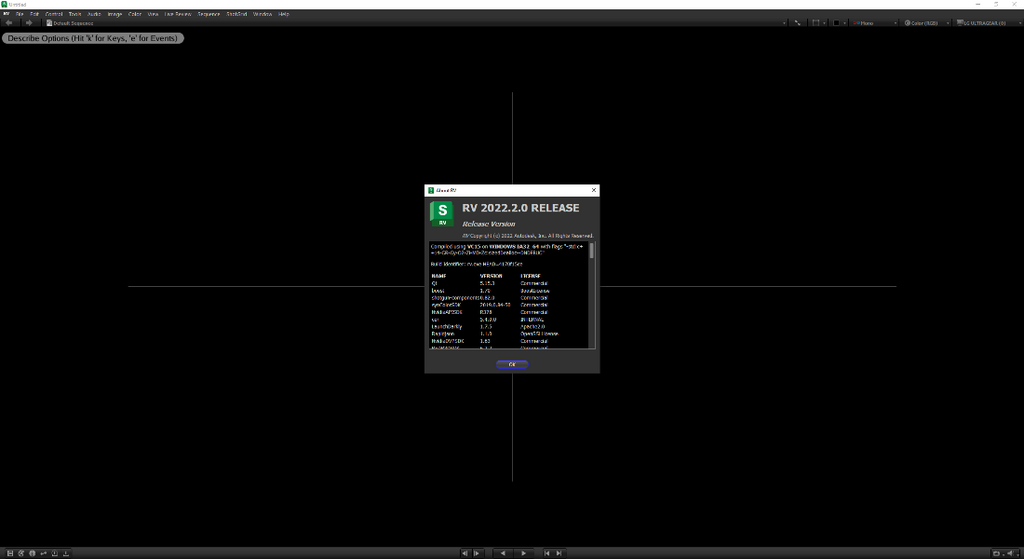Click sixth bottom-left toolbar icon
1024x559 pixels.
[x=65, y=553]
